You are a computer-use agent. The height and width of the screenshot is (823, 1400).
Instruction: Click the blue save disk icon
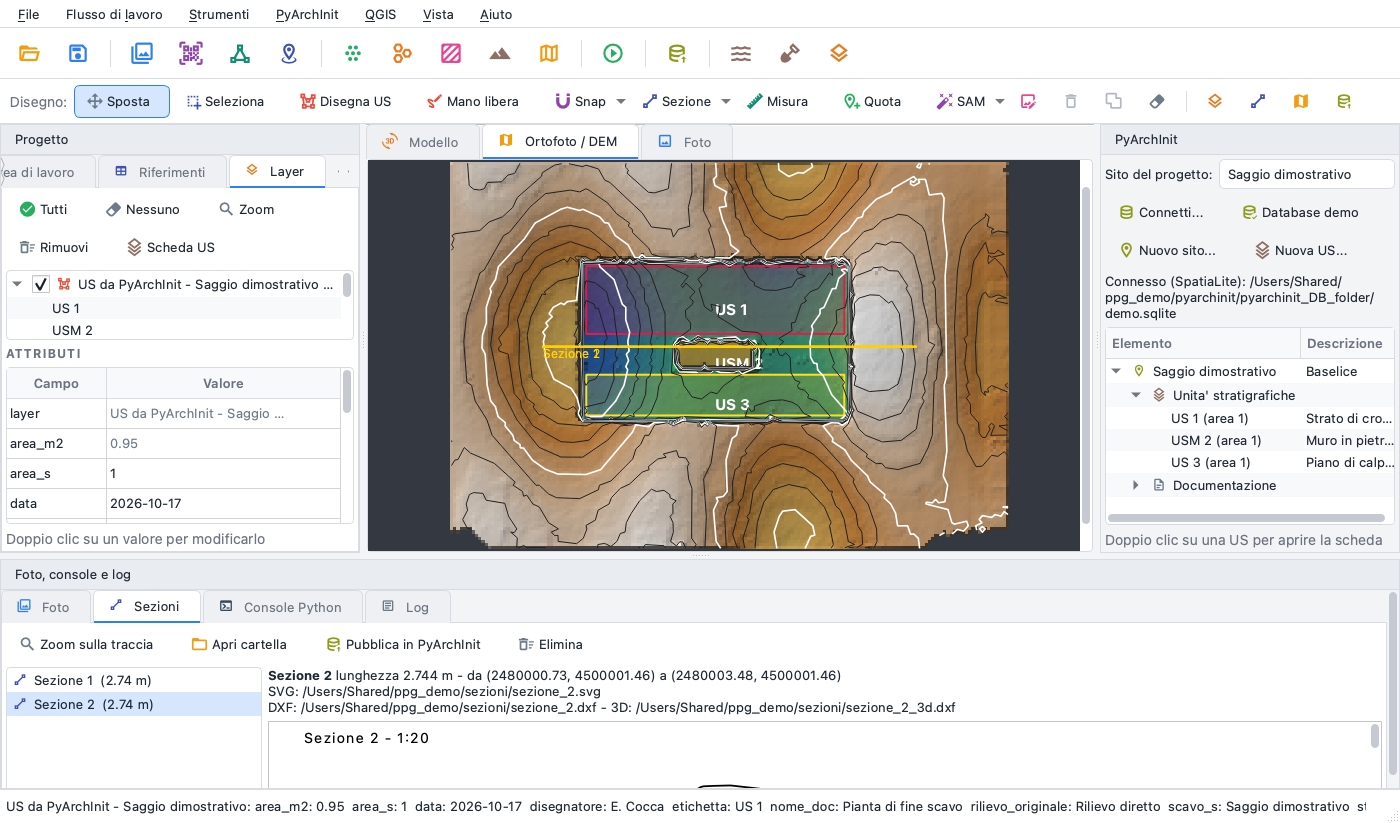click(x=78, y=54)
